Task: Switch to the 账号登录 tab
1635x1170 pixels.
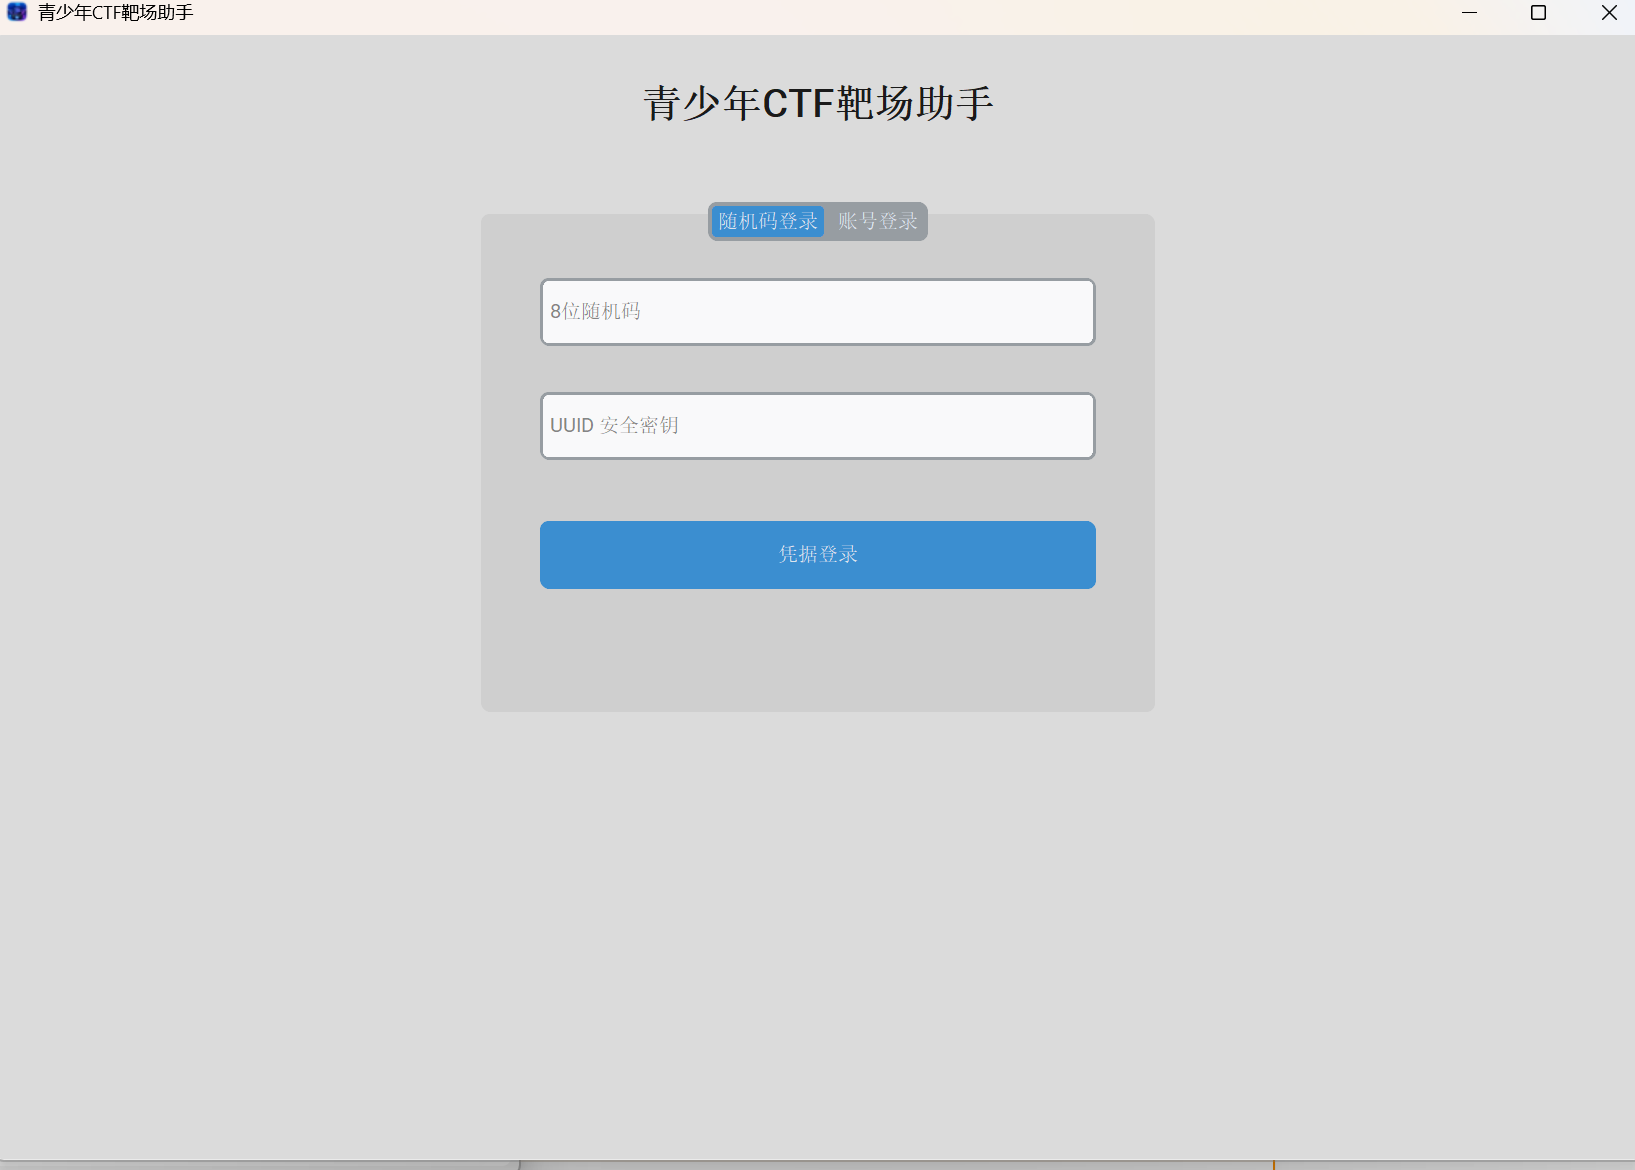Action: pyautogui.click(x=877, y=221)
